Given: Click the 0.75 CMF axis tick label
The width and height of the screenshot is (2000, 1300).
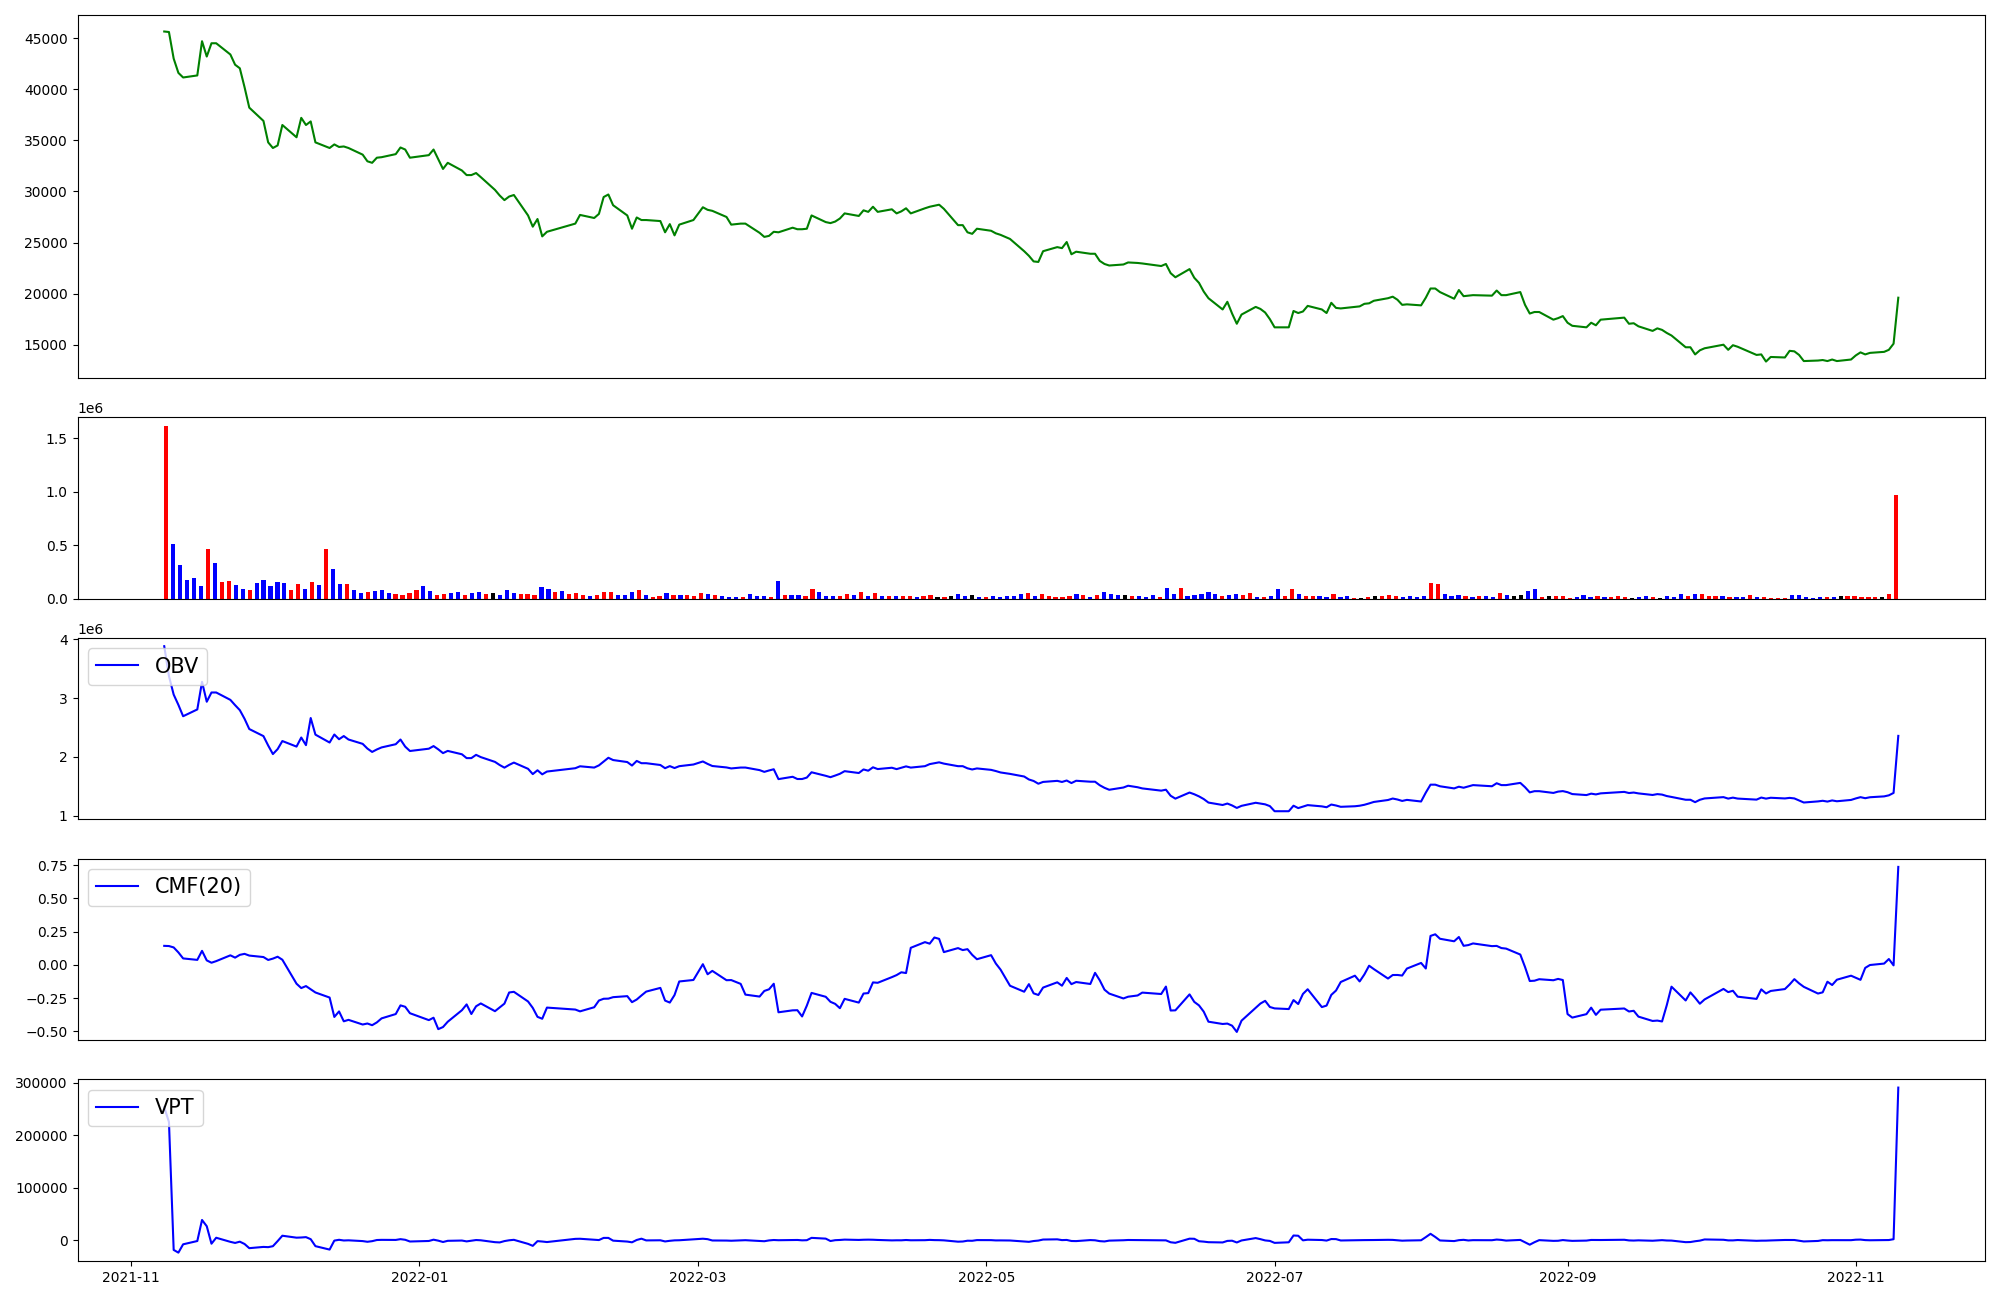Looking at the screenshot, I should coord(52,866).
